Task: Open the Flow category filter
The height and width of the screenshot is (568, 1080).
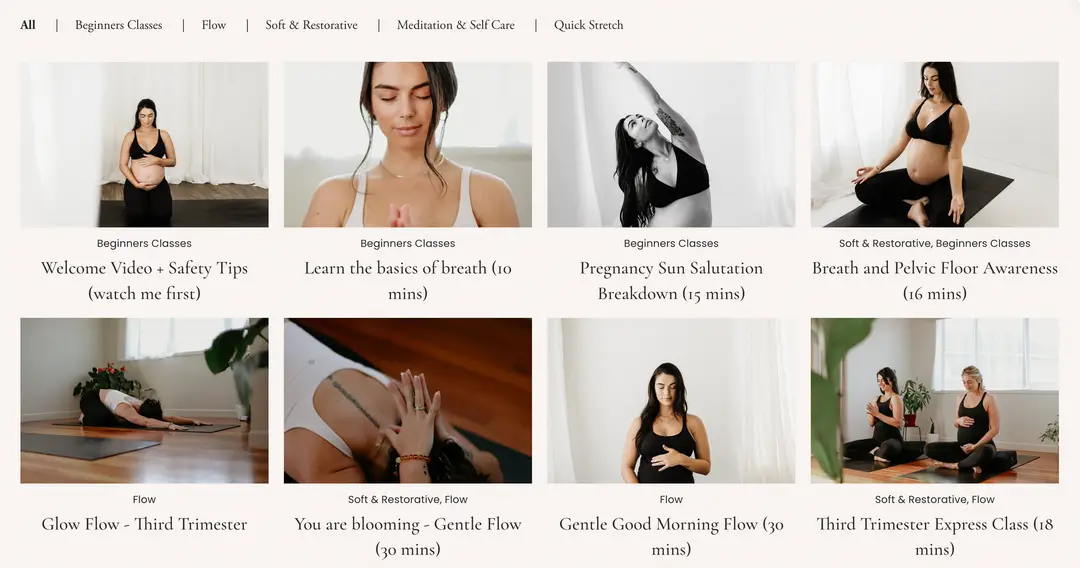Action: pyautogui.click(x=214, y=25)
